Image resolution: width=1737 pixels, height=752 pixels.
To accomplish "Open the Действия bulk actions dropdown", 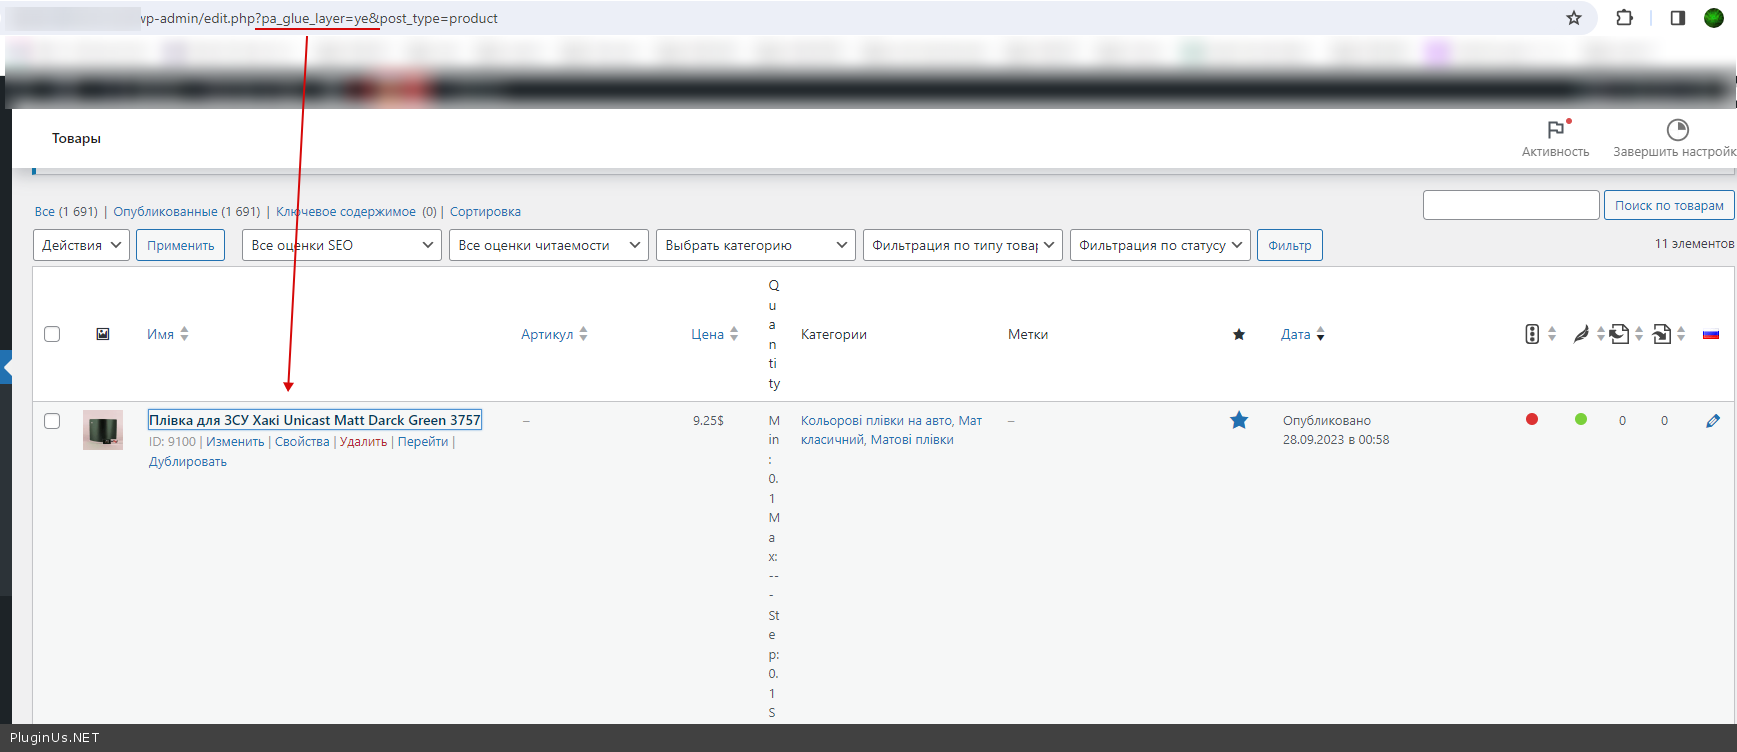I will point(81,245).
